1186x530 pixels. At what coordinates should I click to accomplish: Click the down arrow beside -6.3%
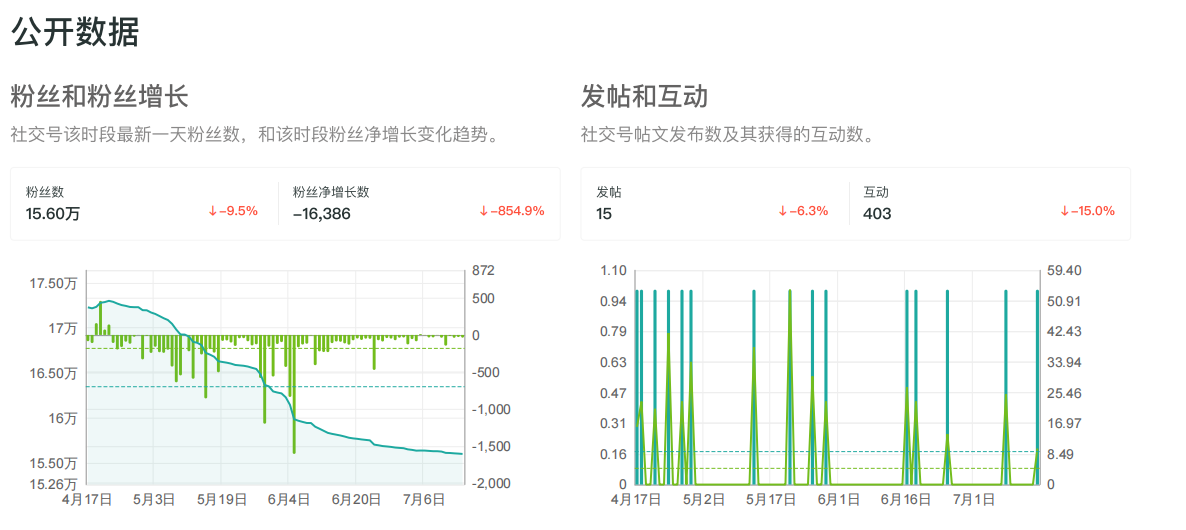click(782, 211)
